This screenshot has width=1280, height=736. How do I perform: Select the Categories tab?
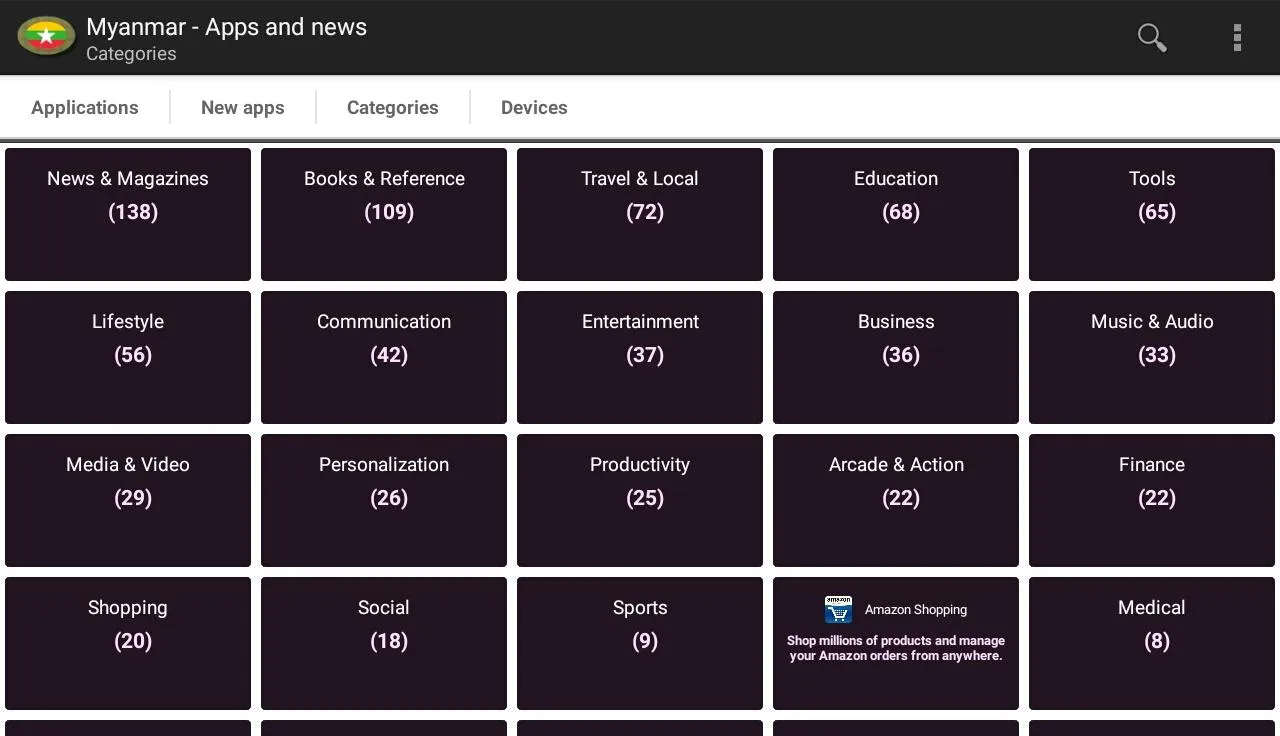tap(393, 107)
